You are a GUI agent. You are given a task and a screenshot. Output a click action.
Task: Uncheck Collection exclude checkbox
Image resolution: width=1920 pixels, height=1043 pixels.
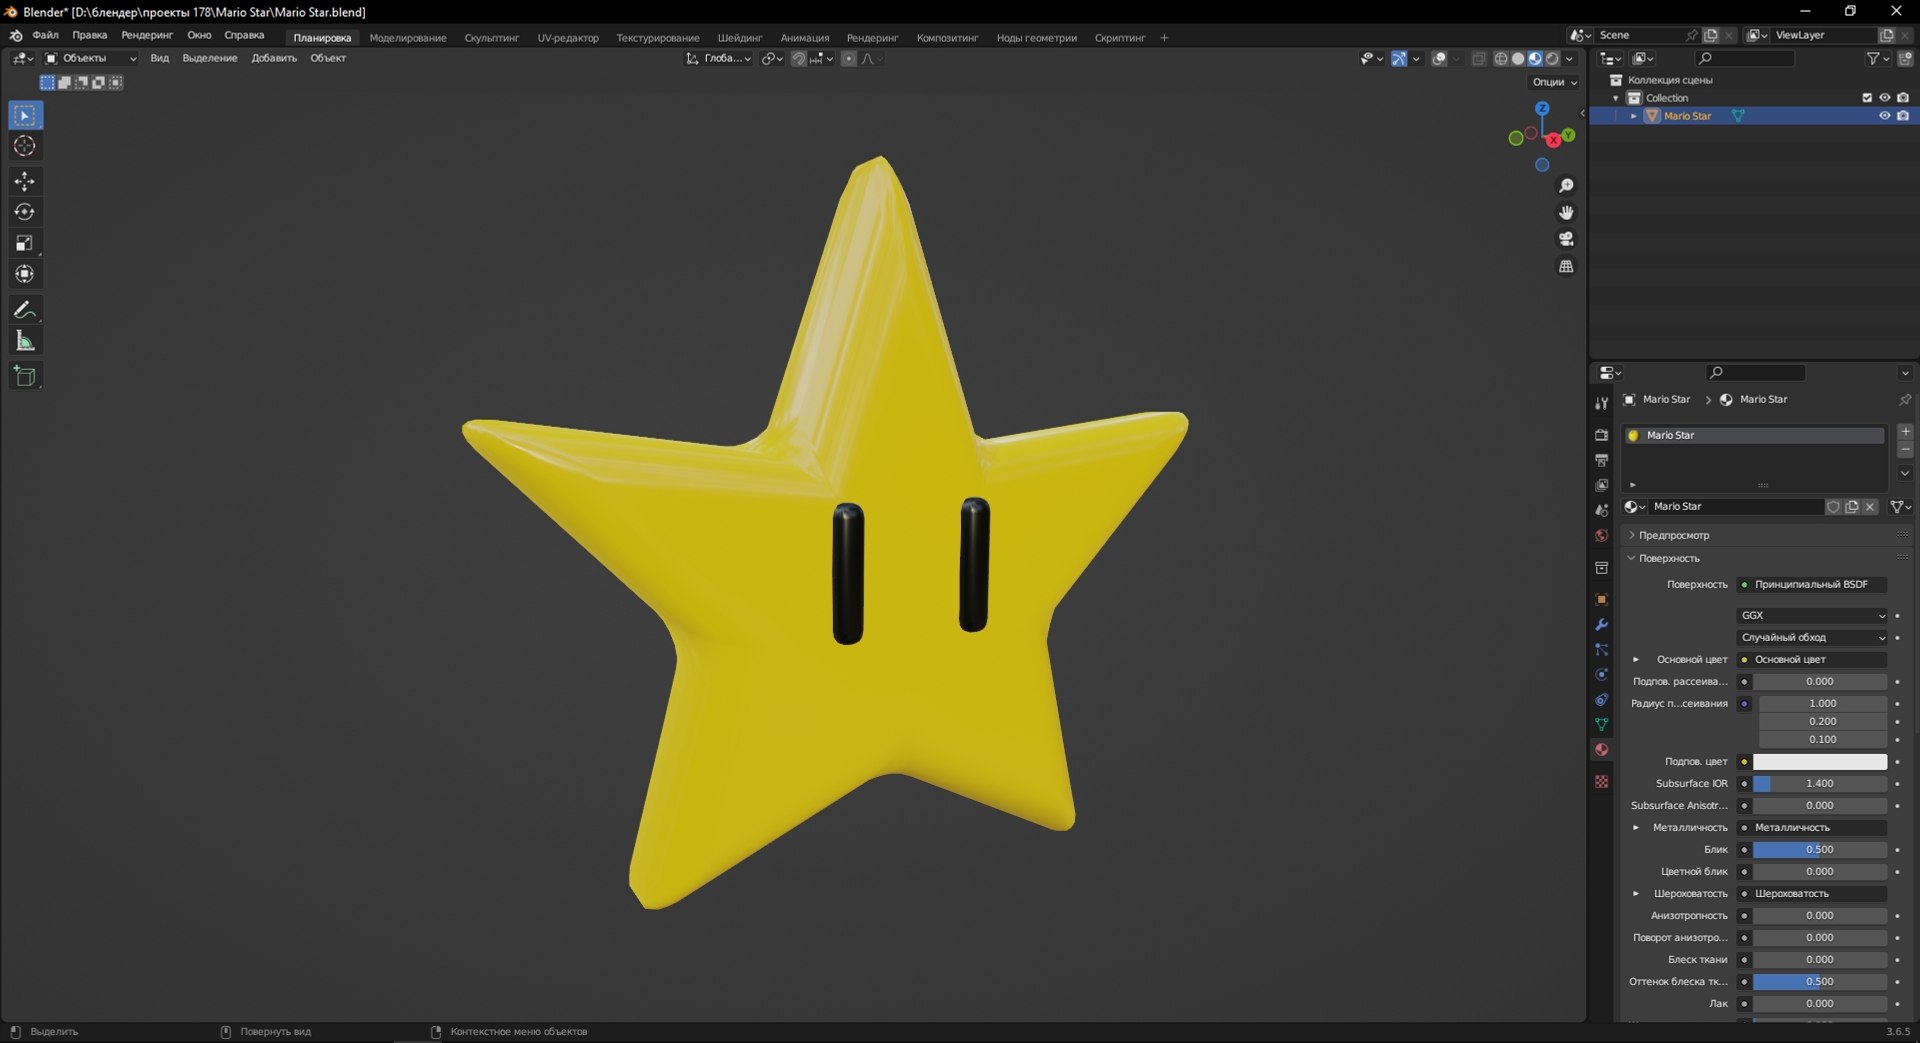[x=1866, y=98]
